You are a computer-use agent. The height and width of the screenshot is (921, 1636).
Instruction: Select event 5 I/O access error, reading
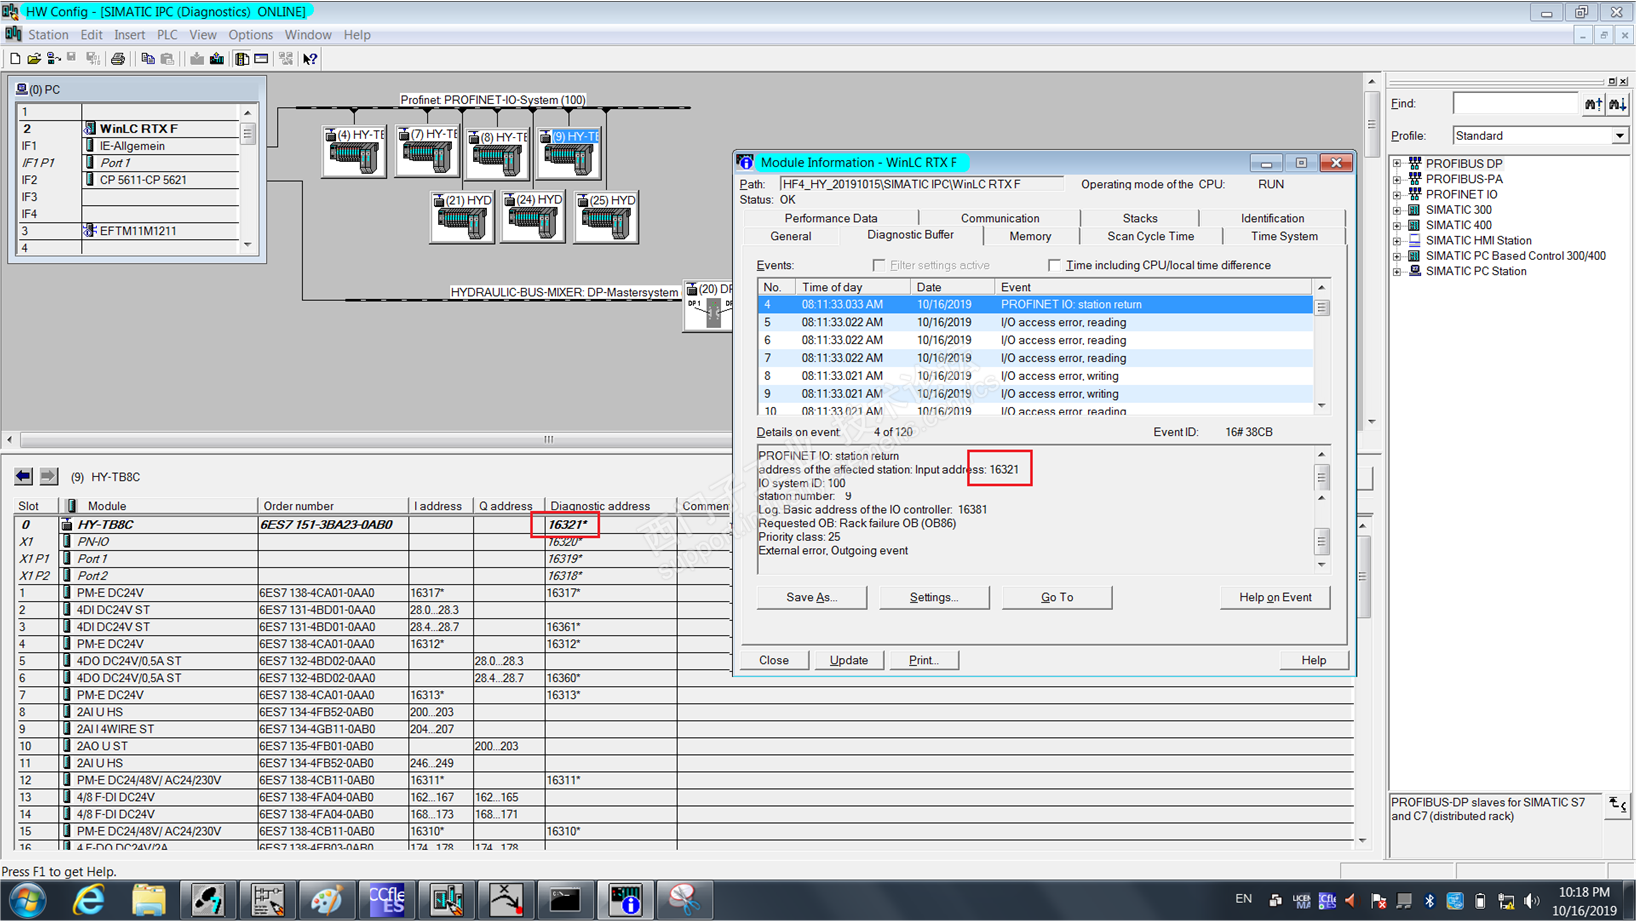point(1035,323)
